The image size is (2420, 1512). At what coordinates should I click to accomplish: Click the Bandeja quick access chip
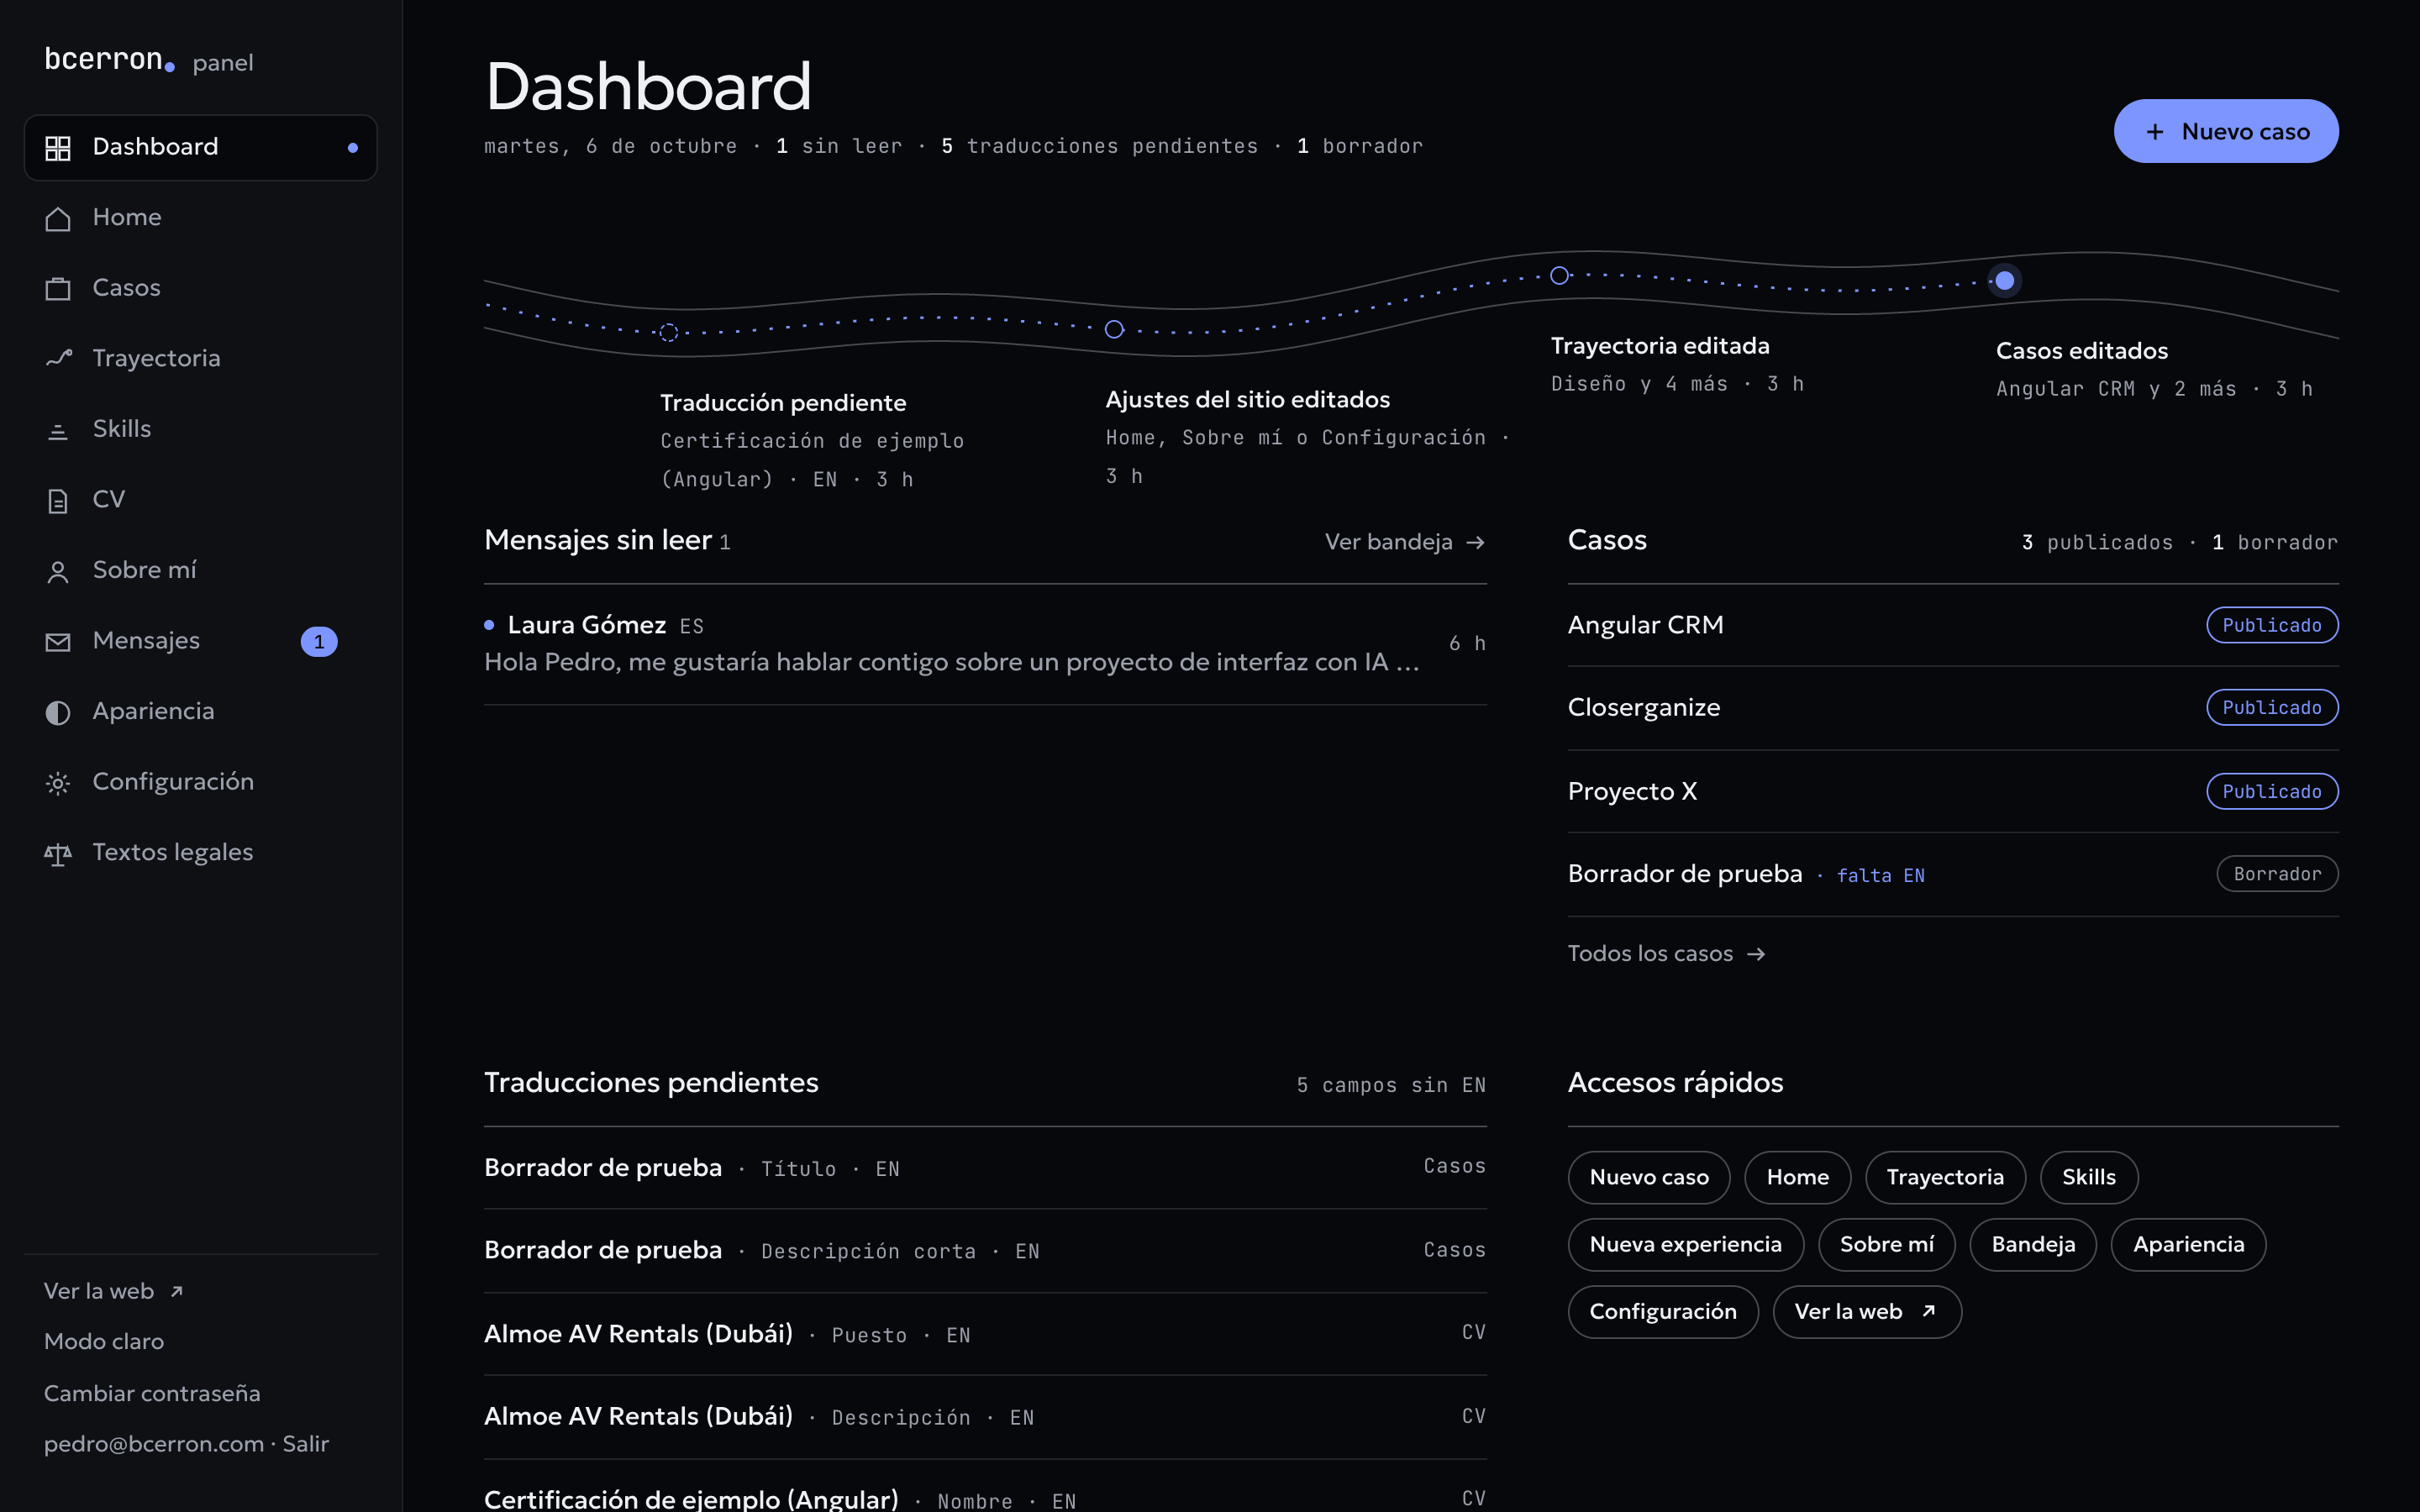pos(2032,1245)
